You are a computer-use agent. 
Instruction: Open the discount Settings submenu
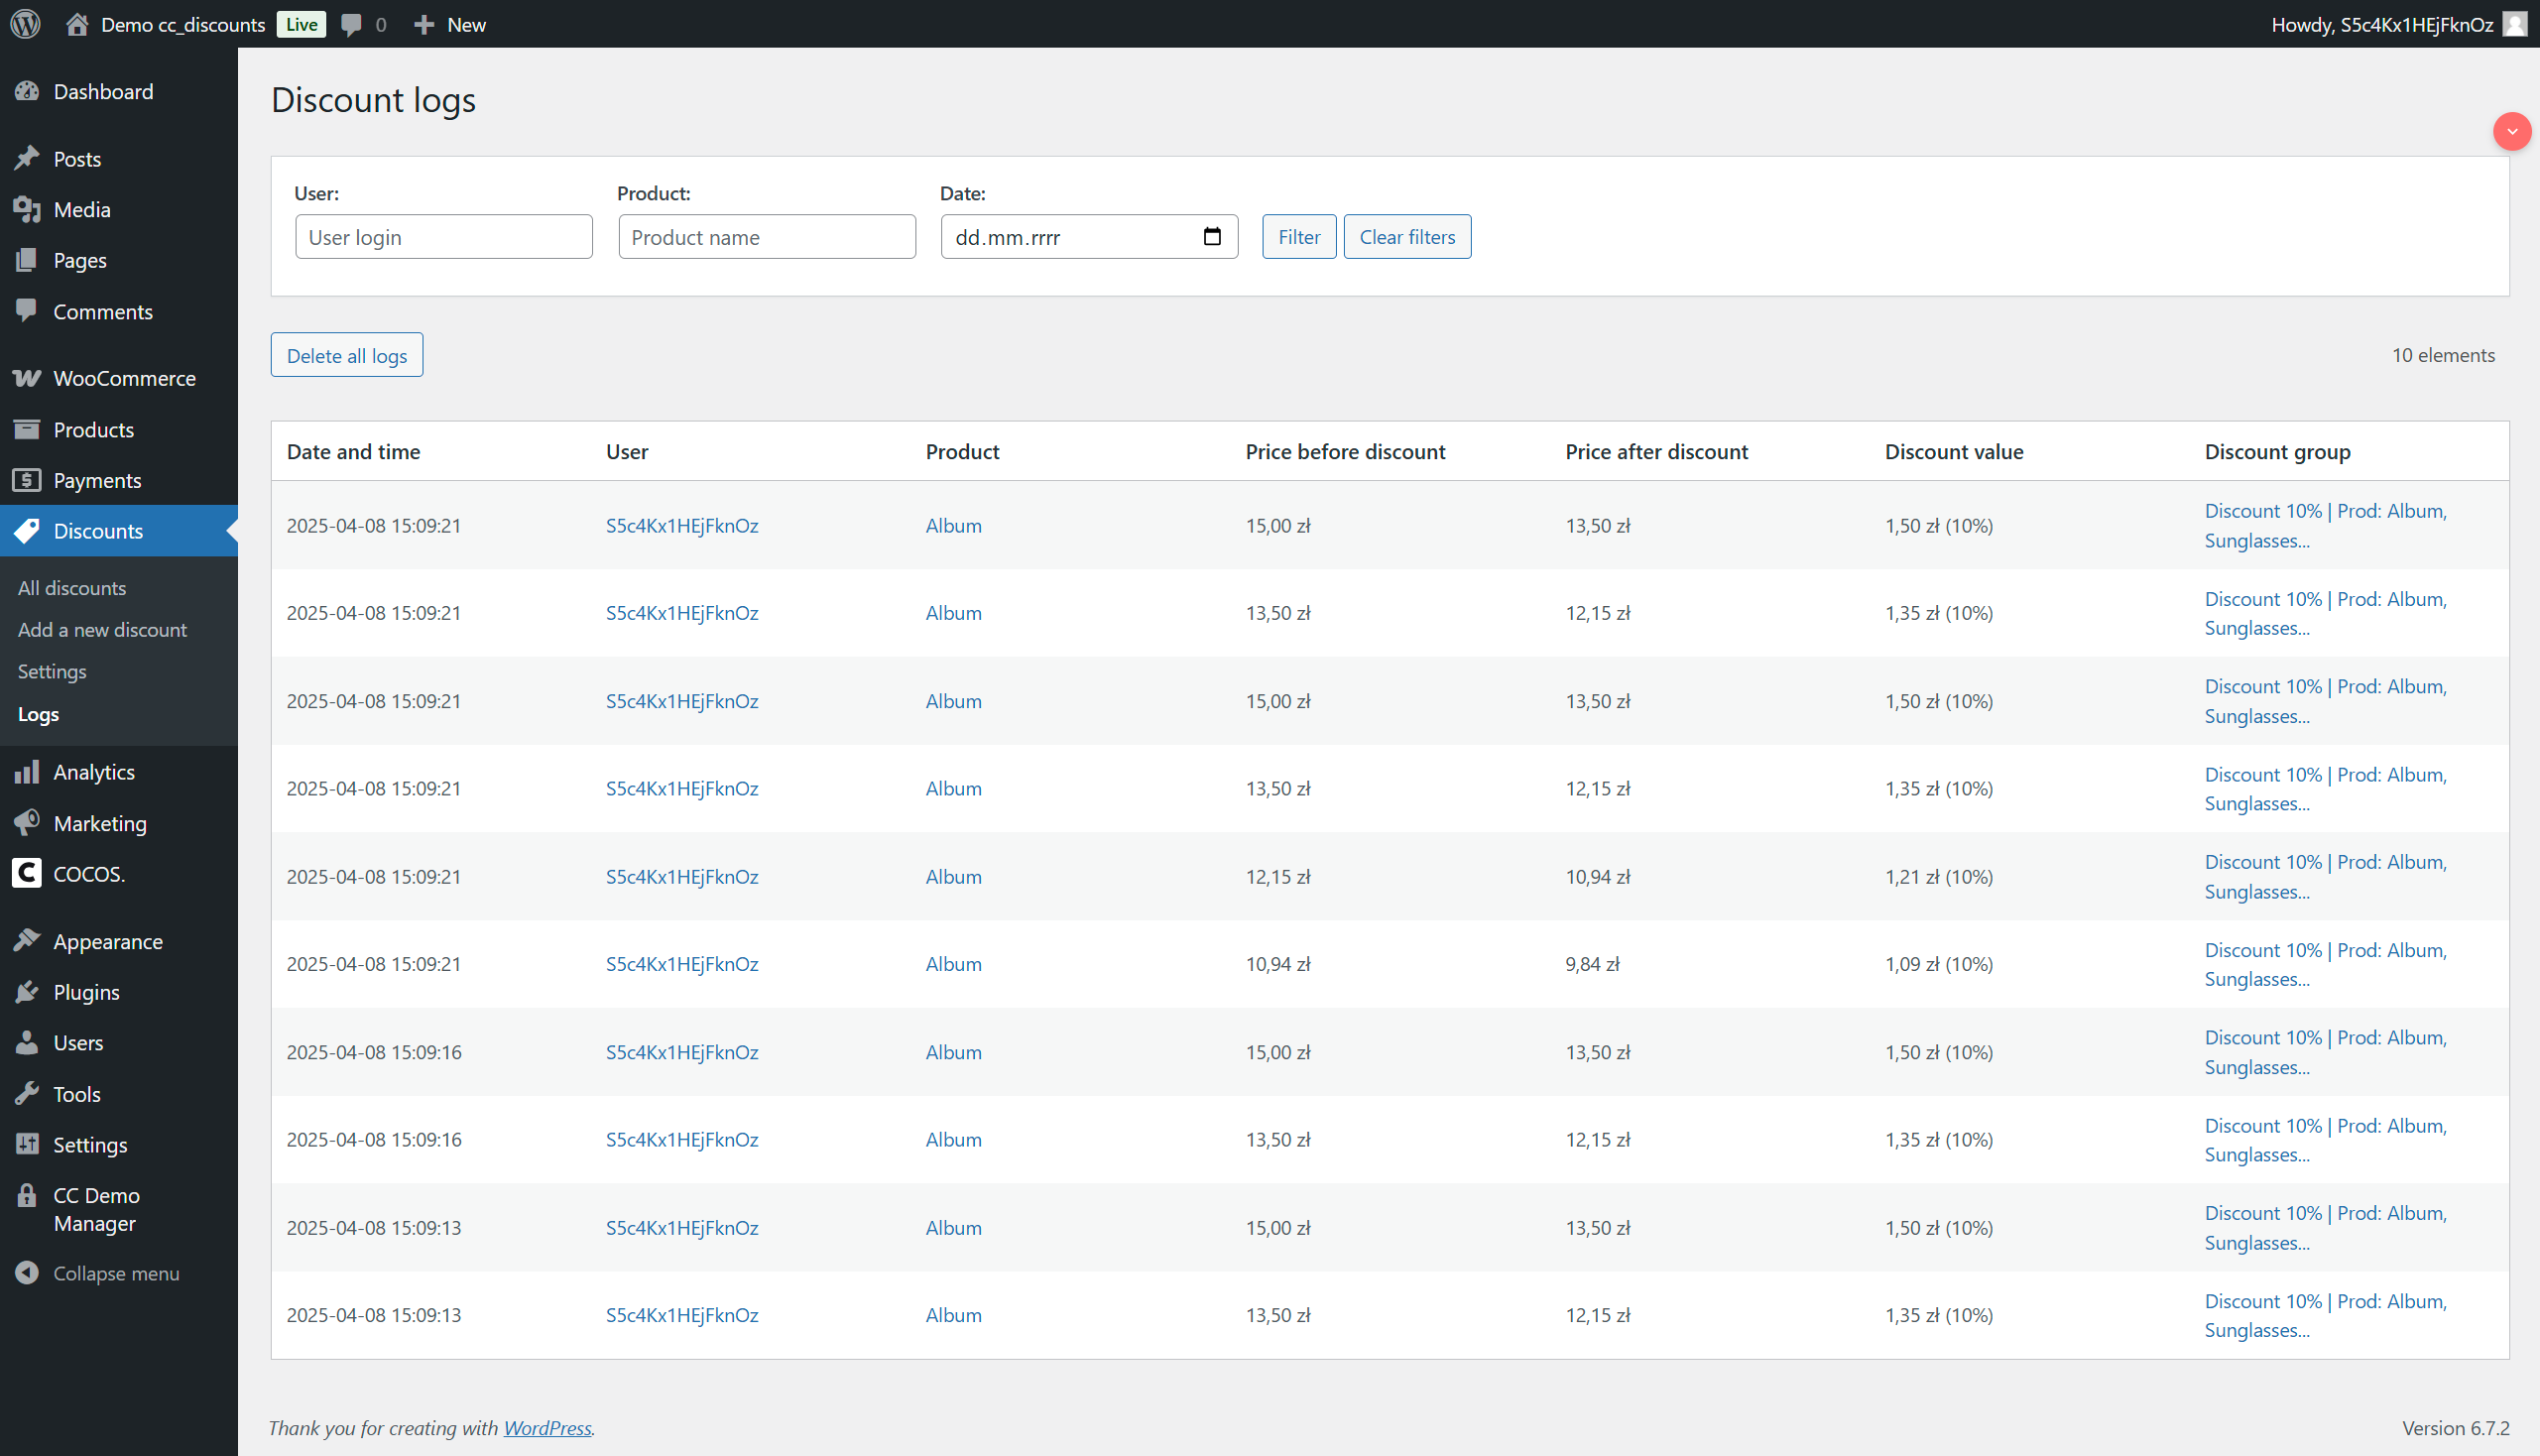(52, 671)
